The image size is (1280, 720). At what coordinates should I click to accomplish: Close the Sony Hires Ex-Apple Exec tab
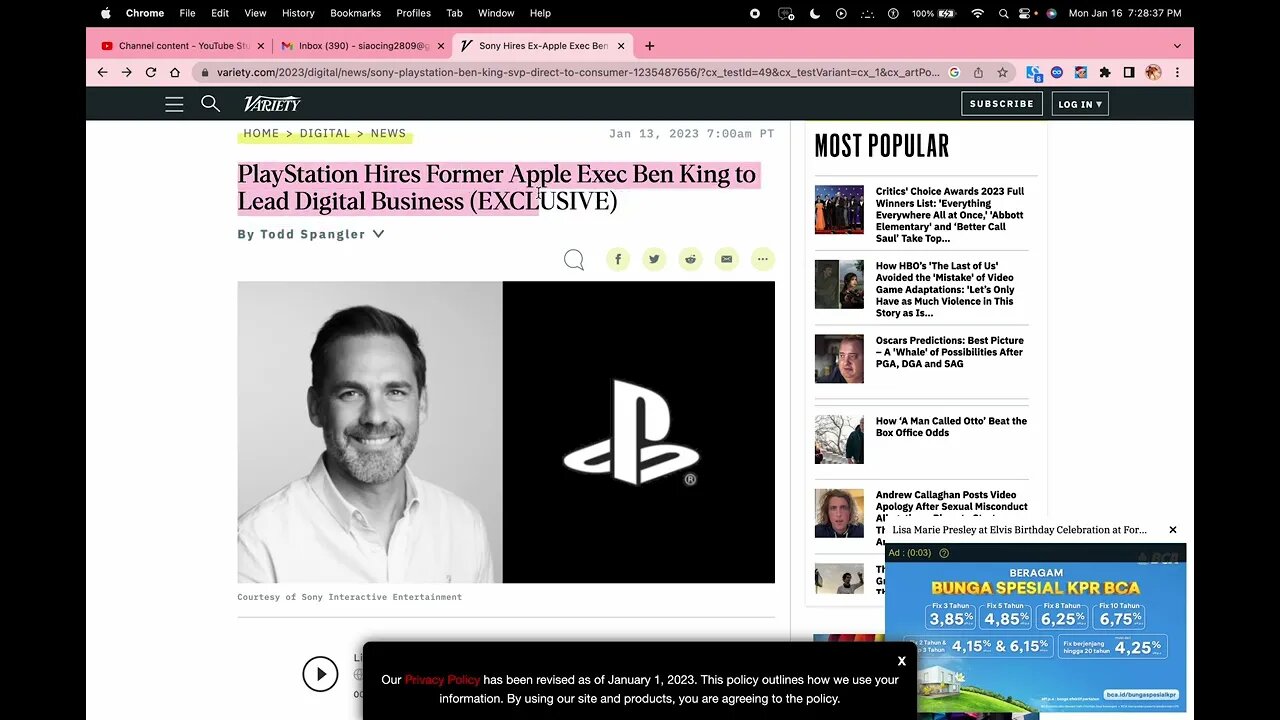(621, 46)
